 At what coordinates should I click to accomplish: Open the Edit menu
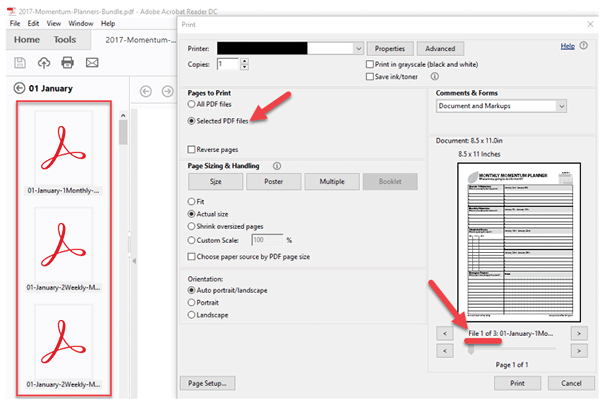[x=33, y=23]
